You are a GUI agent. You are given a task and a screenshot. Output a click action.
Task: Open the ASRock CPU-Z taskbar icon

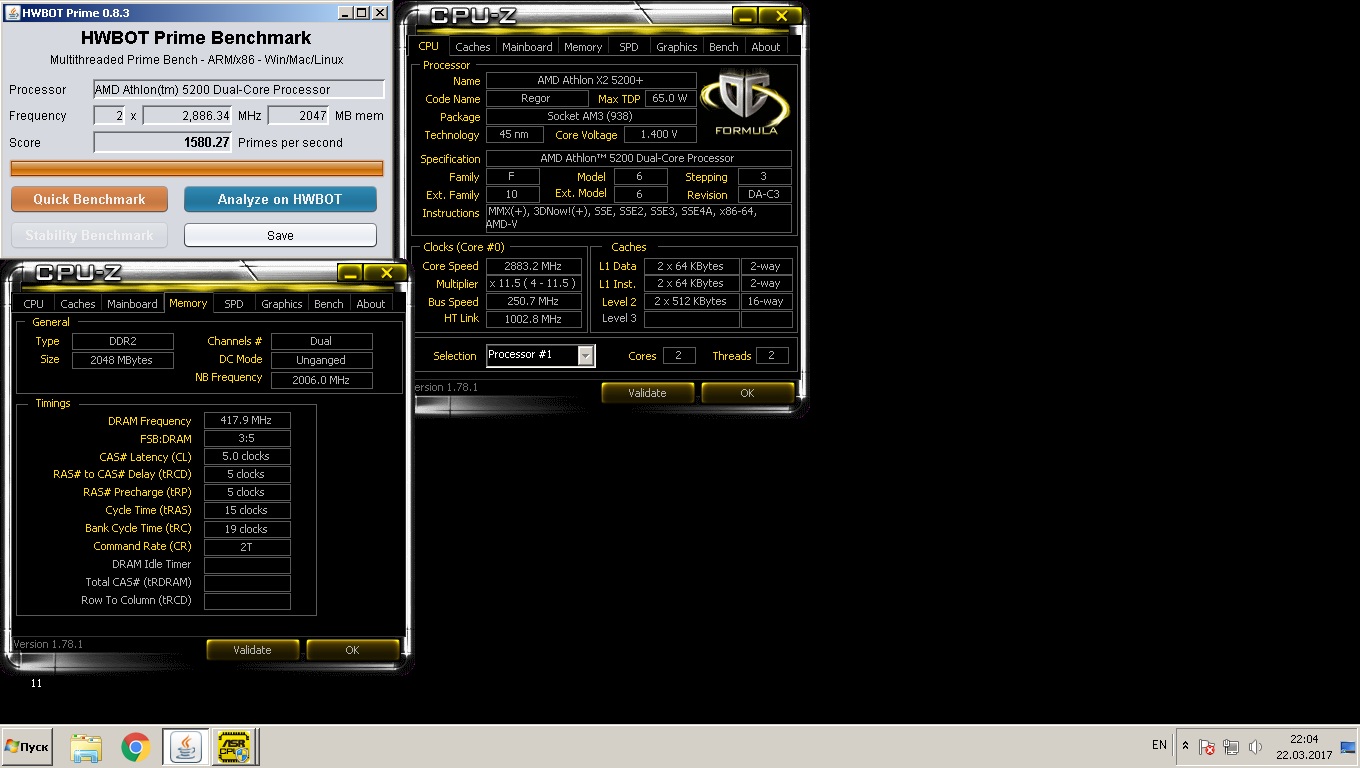[235, 746]
